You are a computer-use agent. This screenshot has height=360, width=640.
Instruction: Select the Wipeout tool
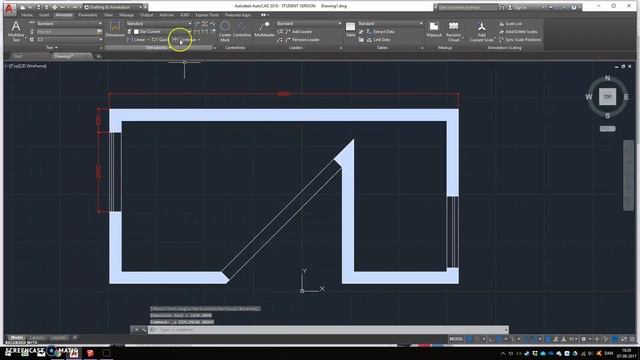point(434,29)
